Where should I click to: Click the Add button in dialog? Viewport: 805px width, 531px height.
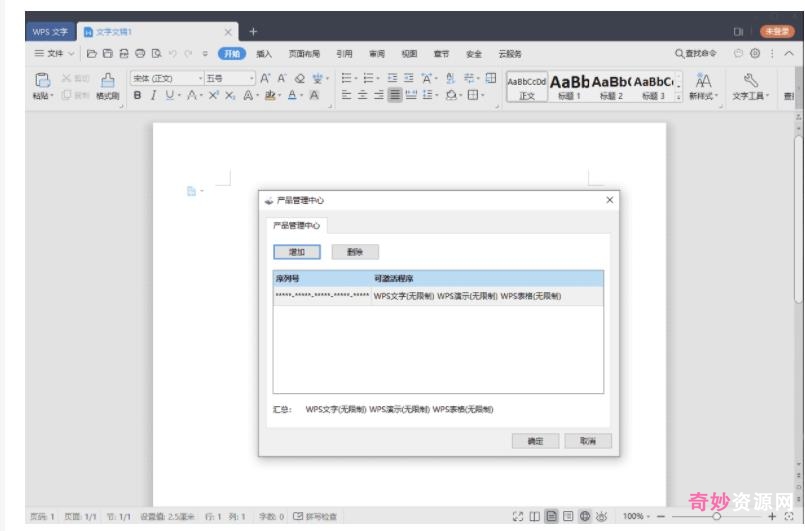coord(297,252)
